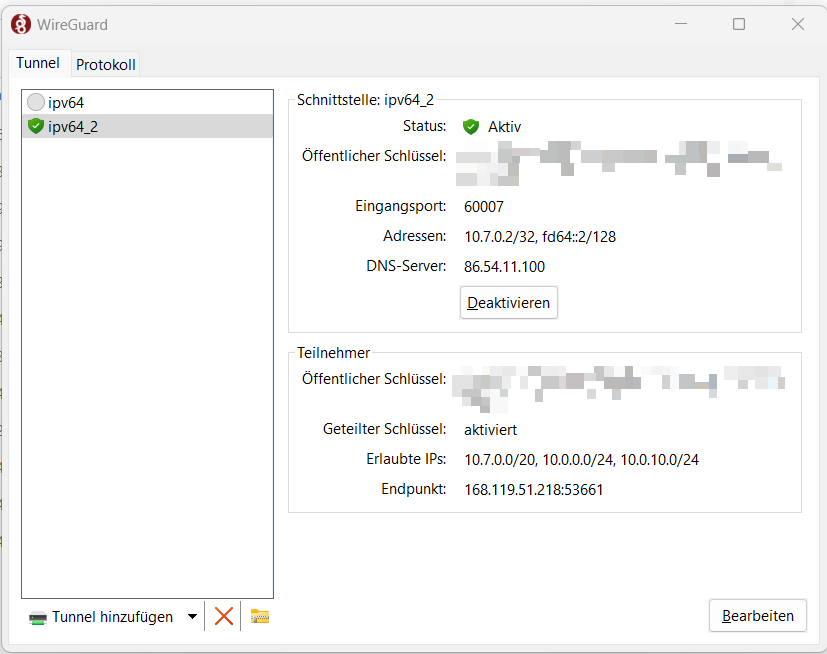The image size is (827, 654).
Task: Edit the tunnel with Bearbeiten button
Action: (x=757, y=615)
